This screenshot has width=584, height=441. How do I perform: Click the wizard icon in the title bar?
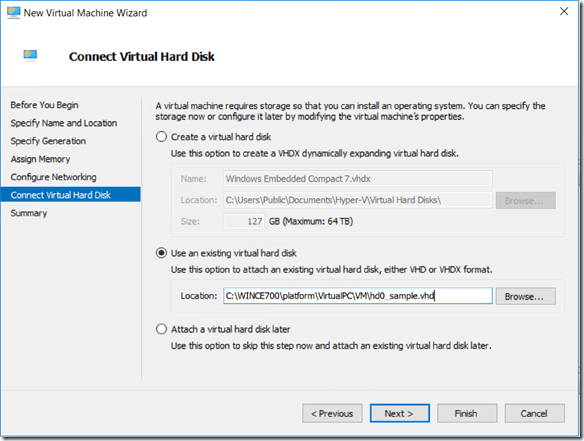pos(13,13)
